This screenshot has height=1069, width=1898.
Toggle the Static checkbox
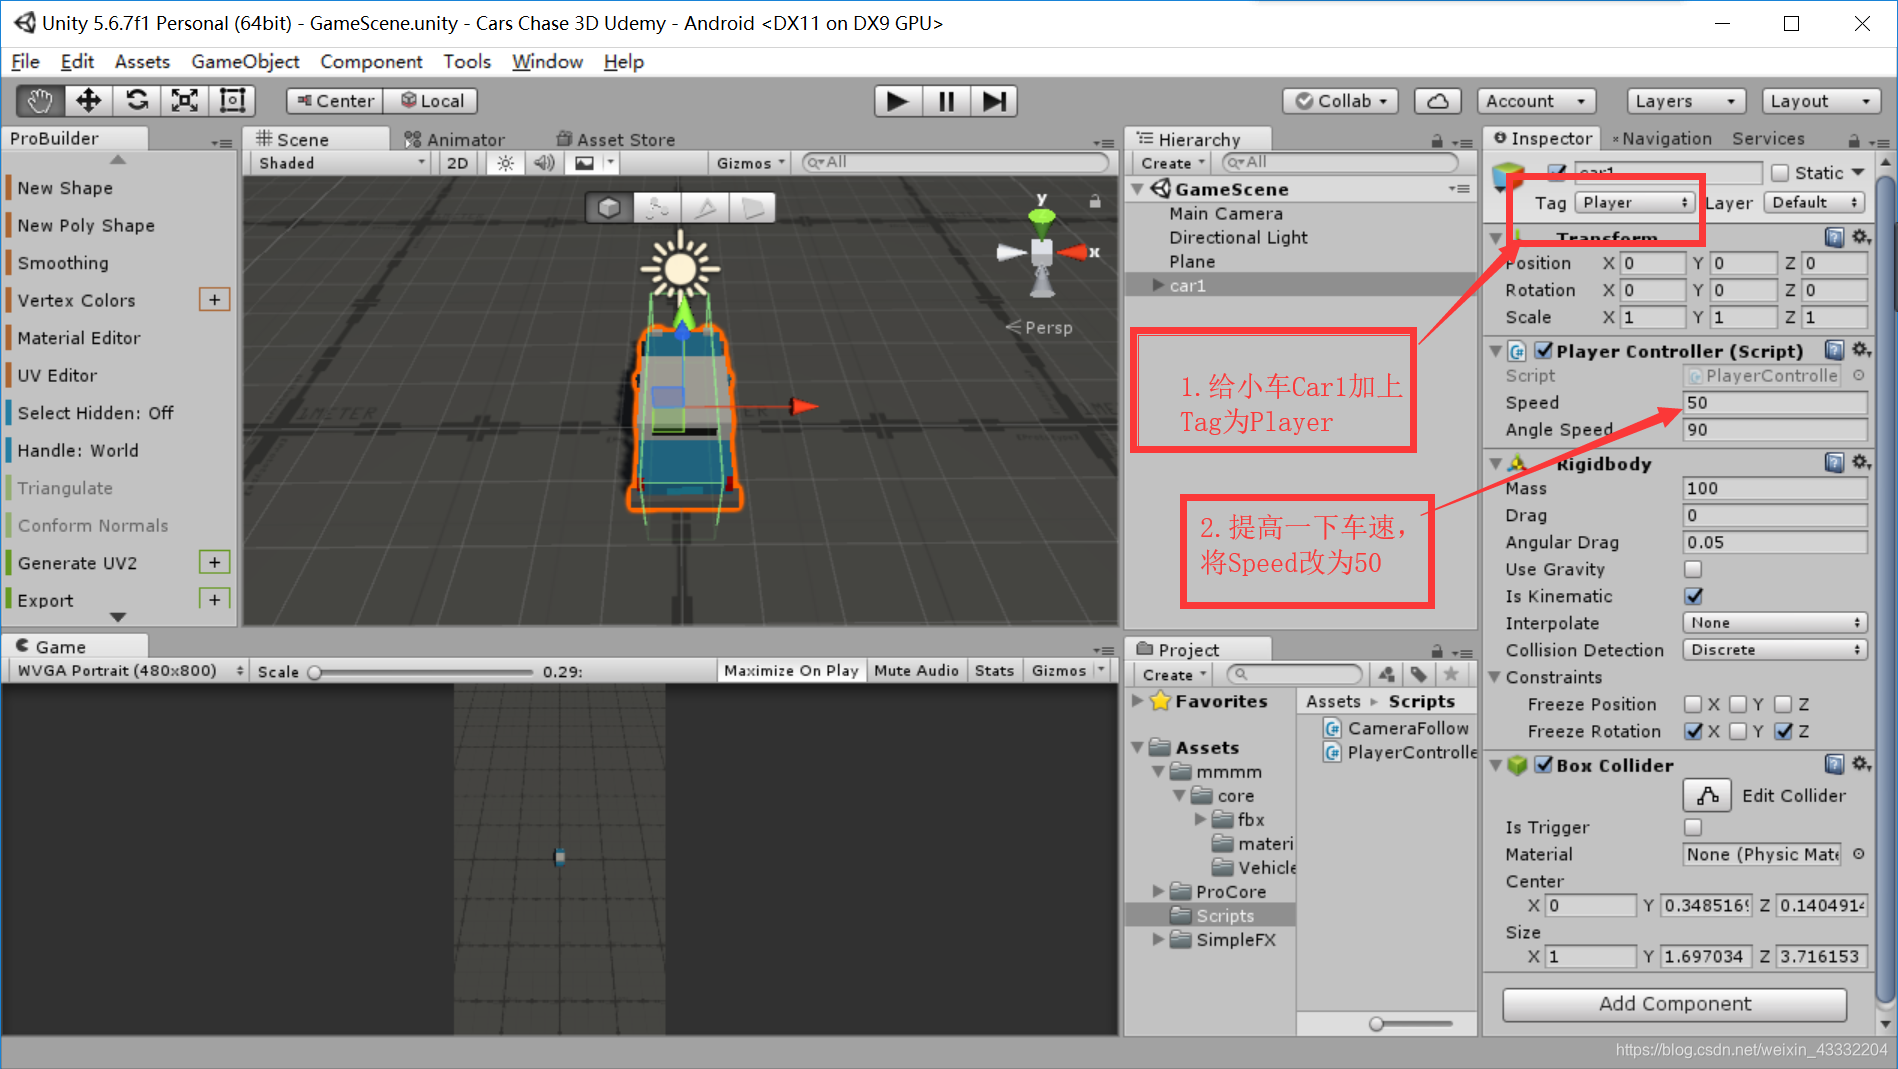click(1780, 173)
